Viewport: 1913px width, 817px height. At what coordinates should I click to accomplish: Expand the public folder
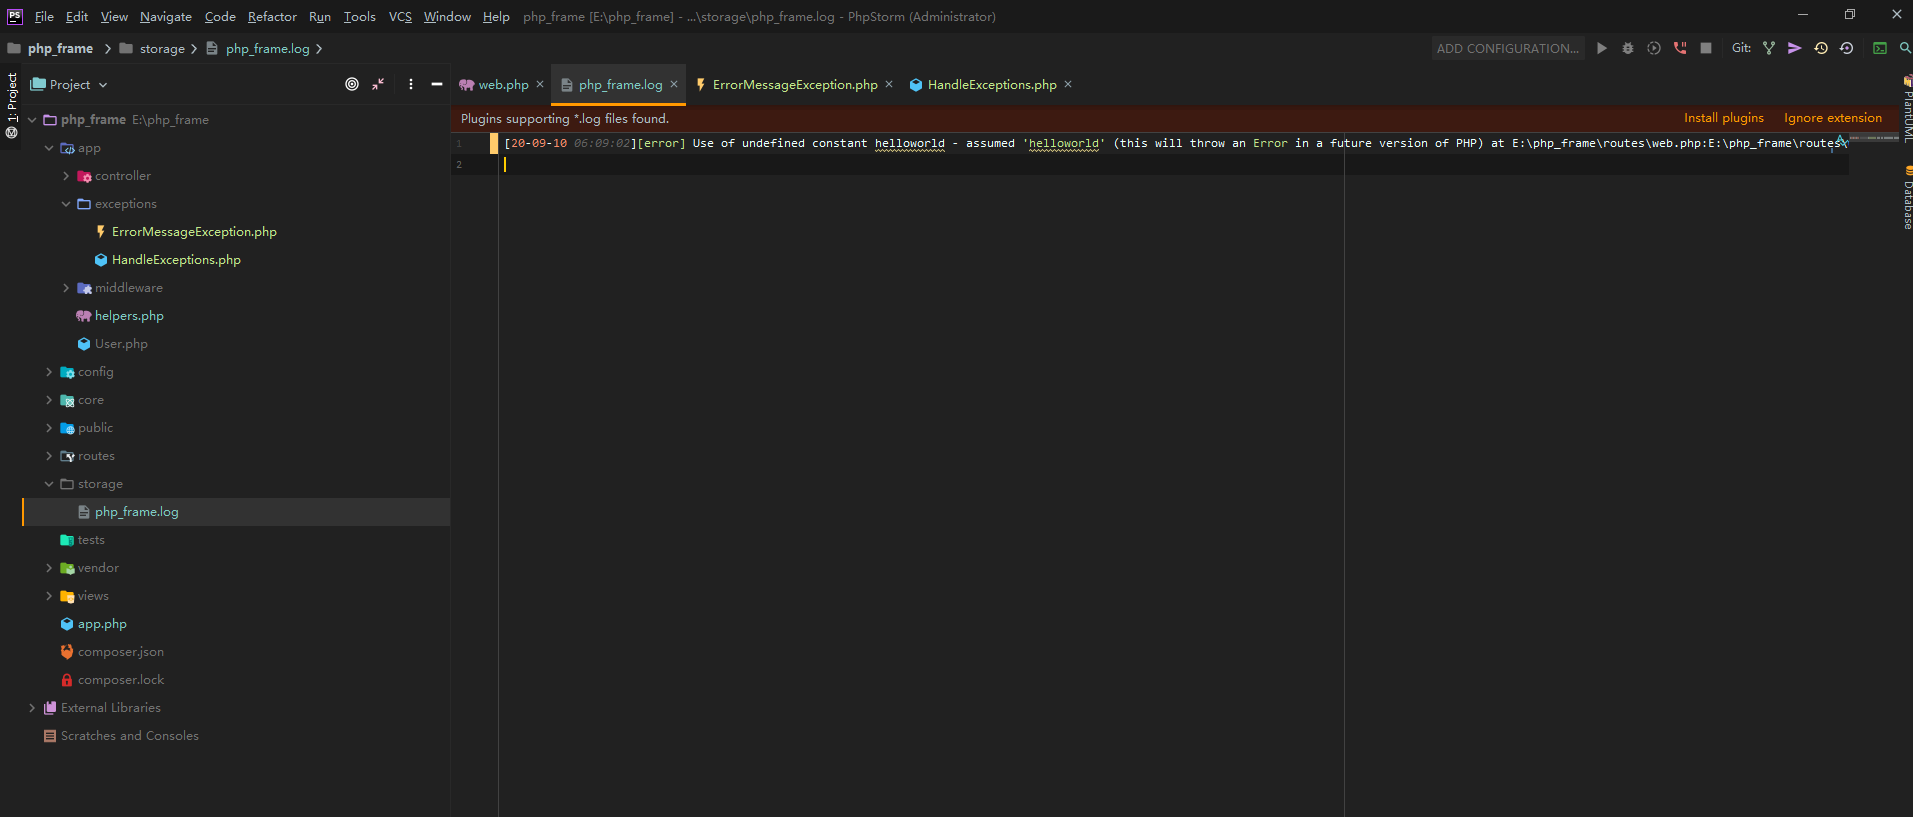click(x=49, y=428)
